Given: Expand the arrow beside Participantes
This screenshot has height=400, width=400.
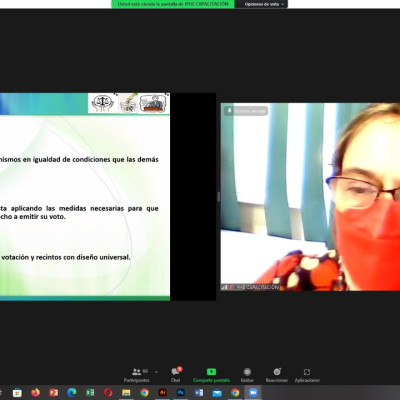Looking at the screenshot, I should point(156,372).
